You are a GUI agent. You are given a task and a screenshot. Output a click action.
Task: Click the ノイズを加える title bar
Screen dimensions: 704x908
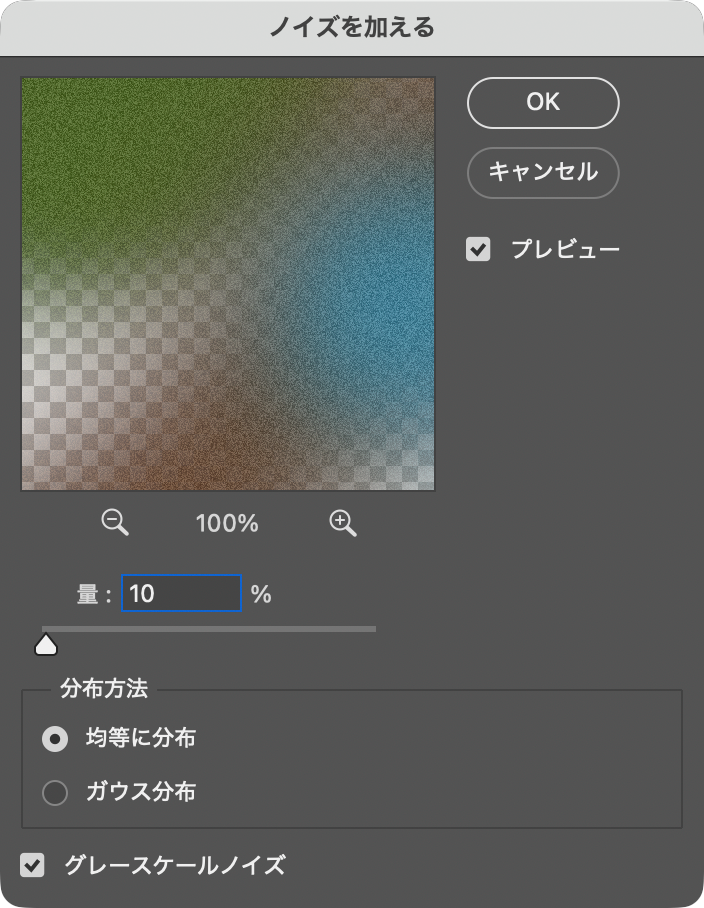(352, 27)
